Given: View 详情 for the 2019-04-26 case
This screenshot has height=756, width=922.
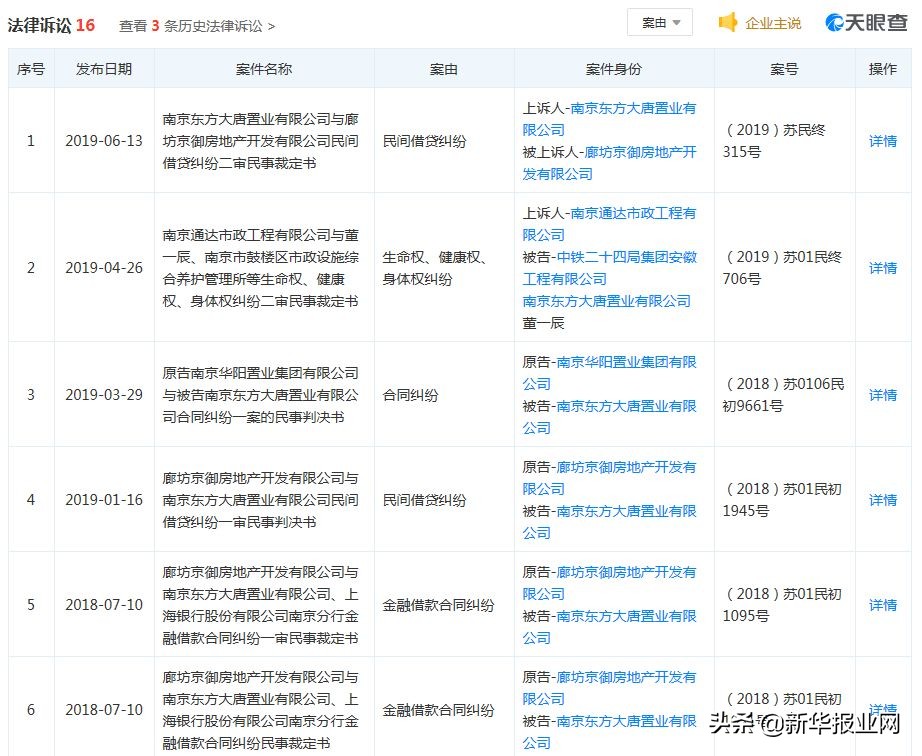Looking at the screenshot, I should 881,268.
